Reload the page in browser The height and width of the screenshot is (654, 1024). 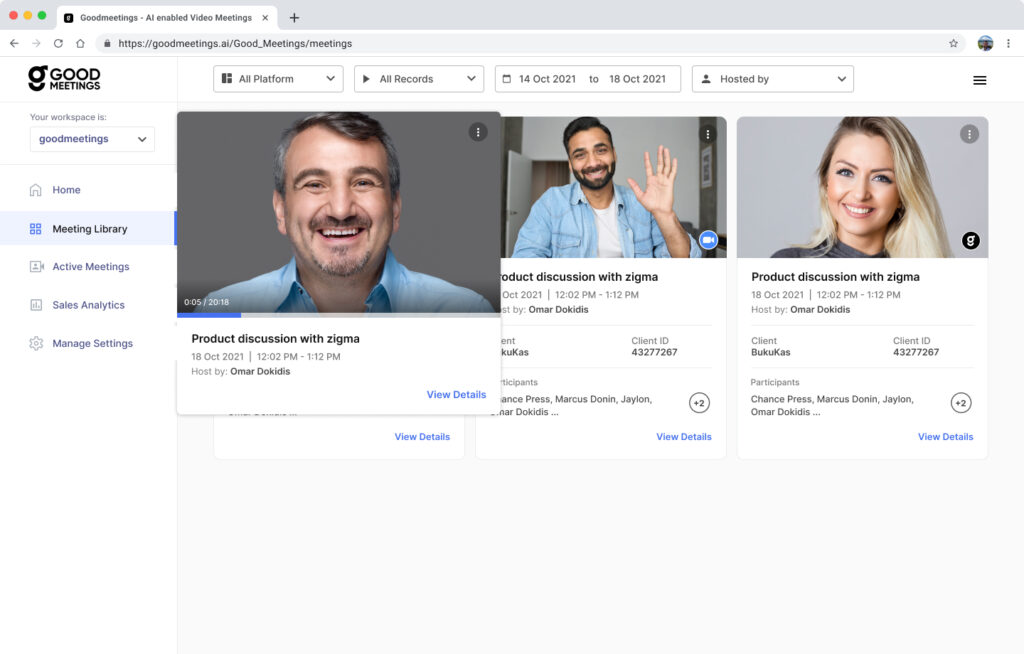[58, 43]
